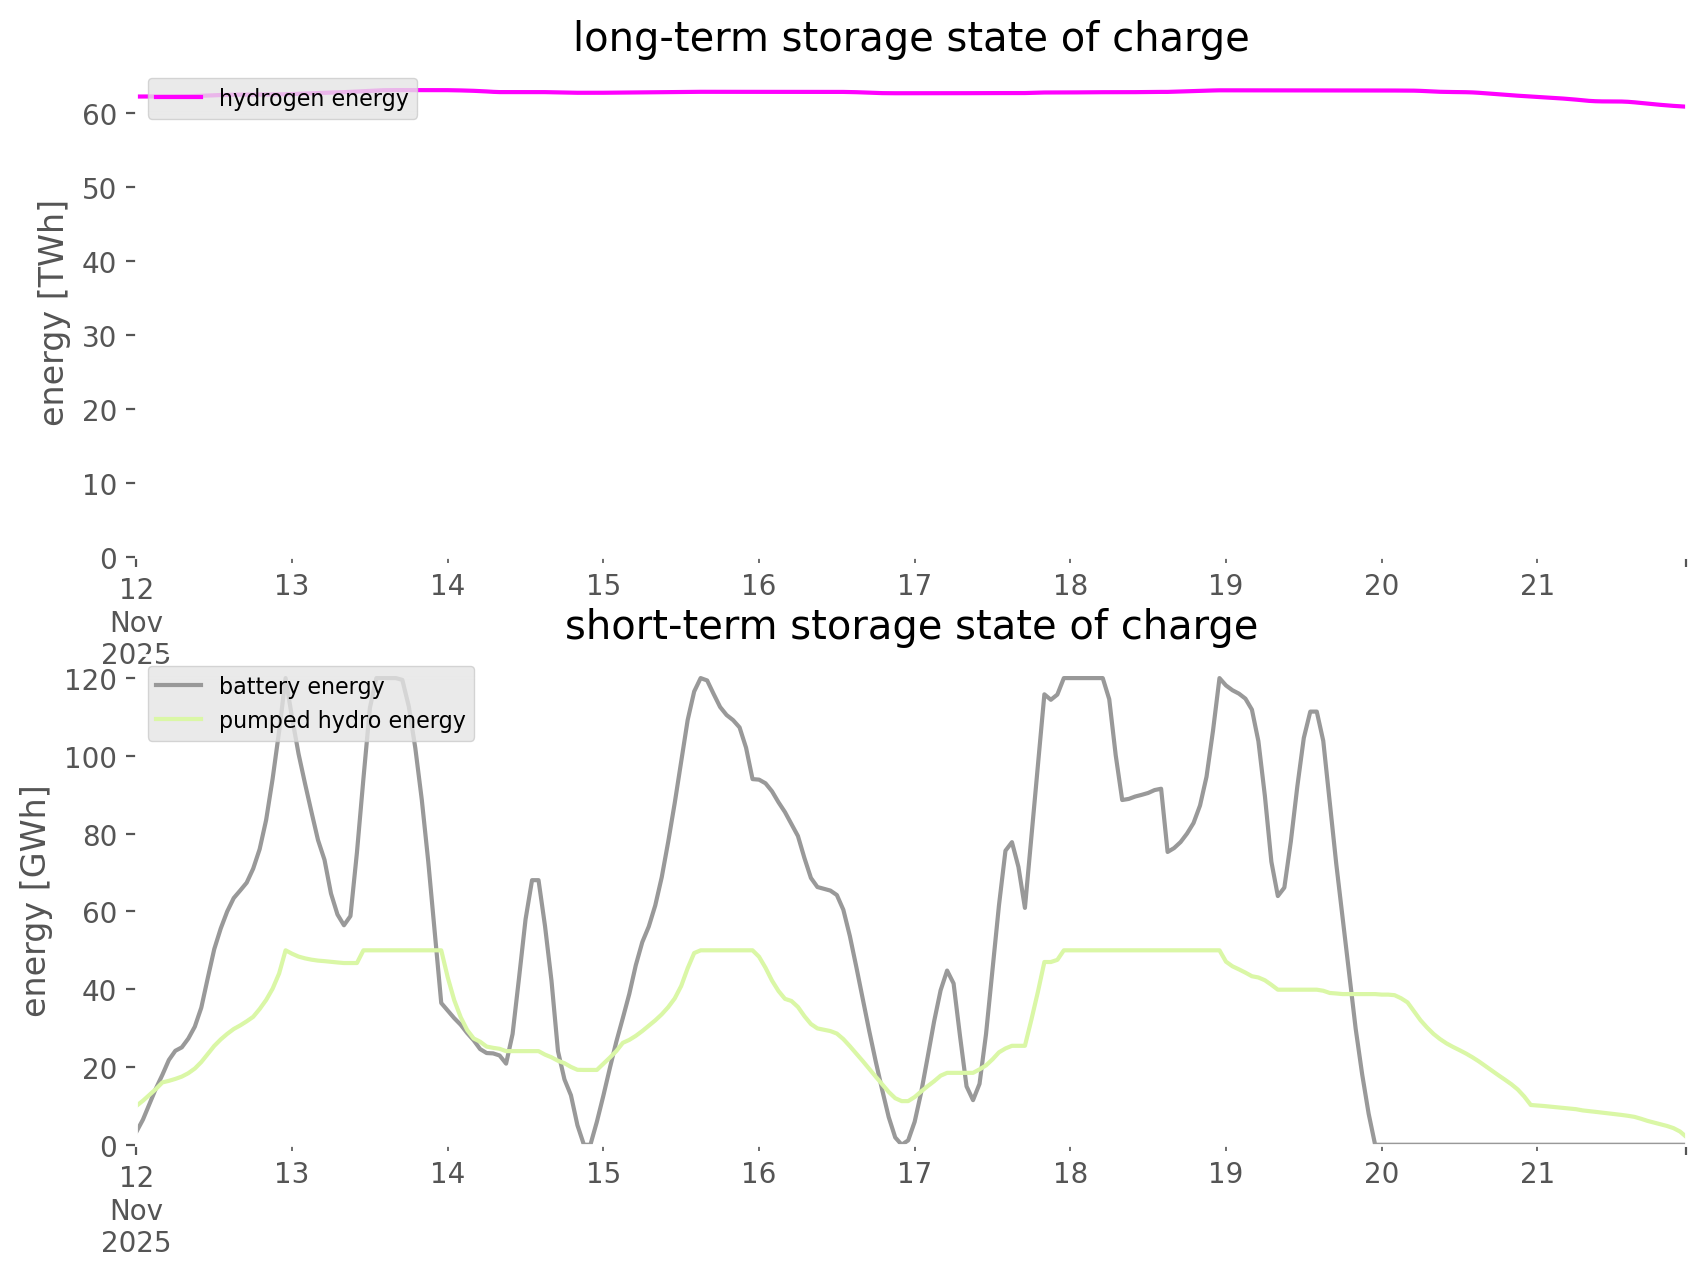
Task: Click the 10 TWh tick on top y-axis
Action: pyautogui.click(x=100, y=484)
